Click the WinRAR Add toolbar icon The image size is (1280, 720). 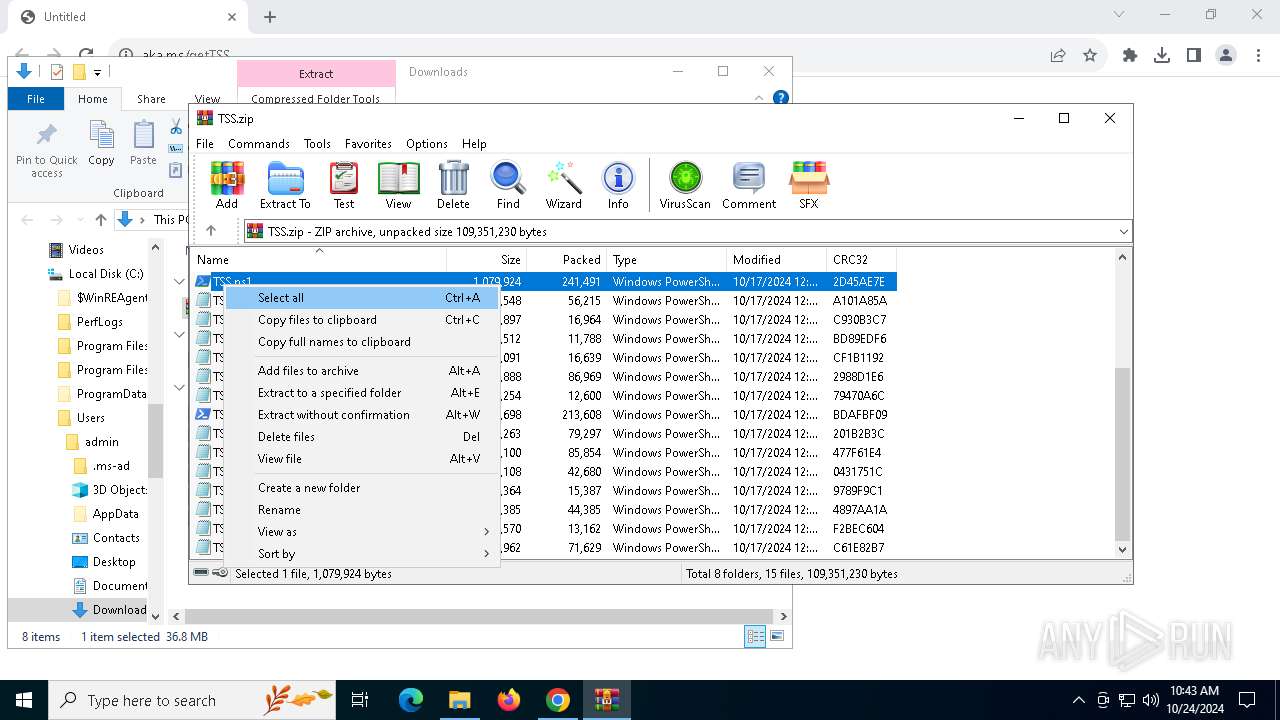(x=227, y=185)
